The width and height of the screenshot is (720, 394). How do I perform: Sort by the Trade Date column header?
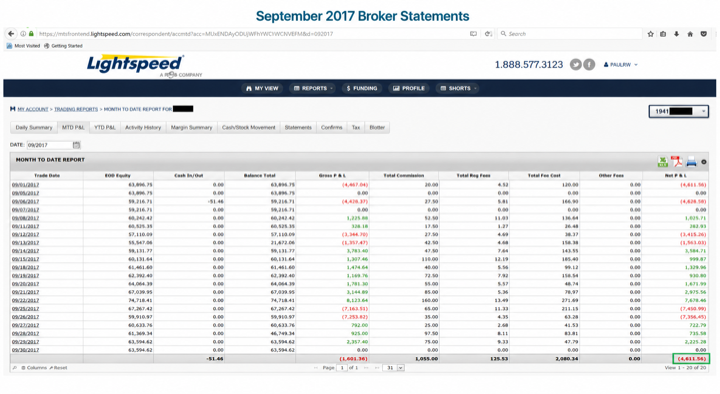[x=47, y=176]
